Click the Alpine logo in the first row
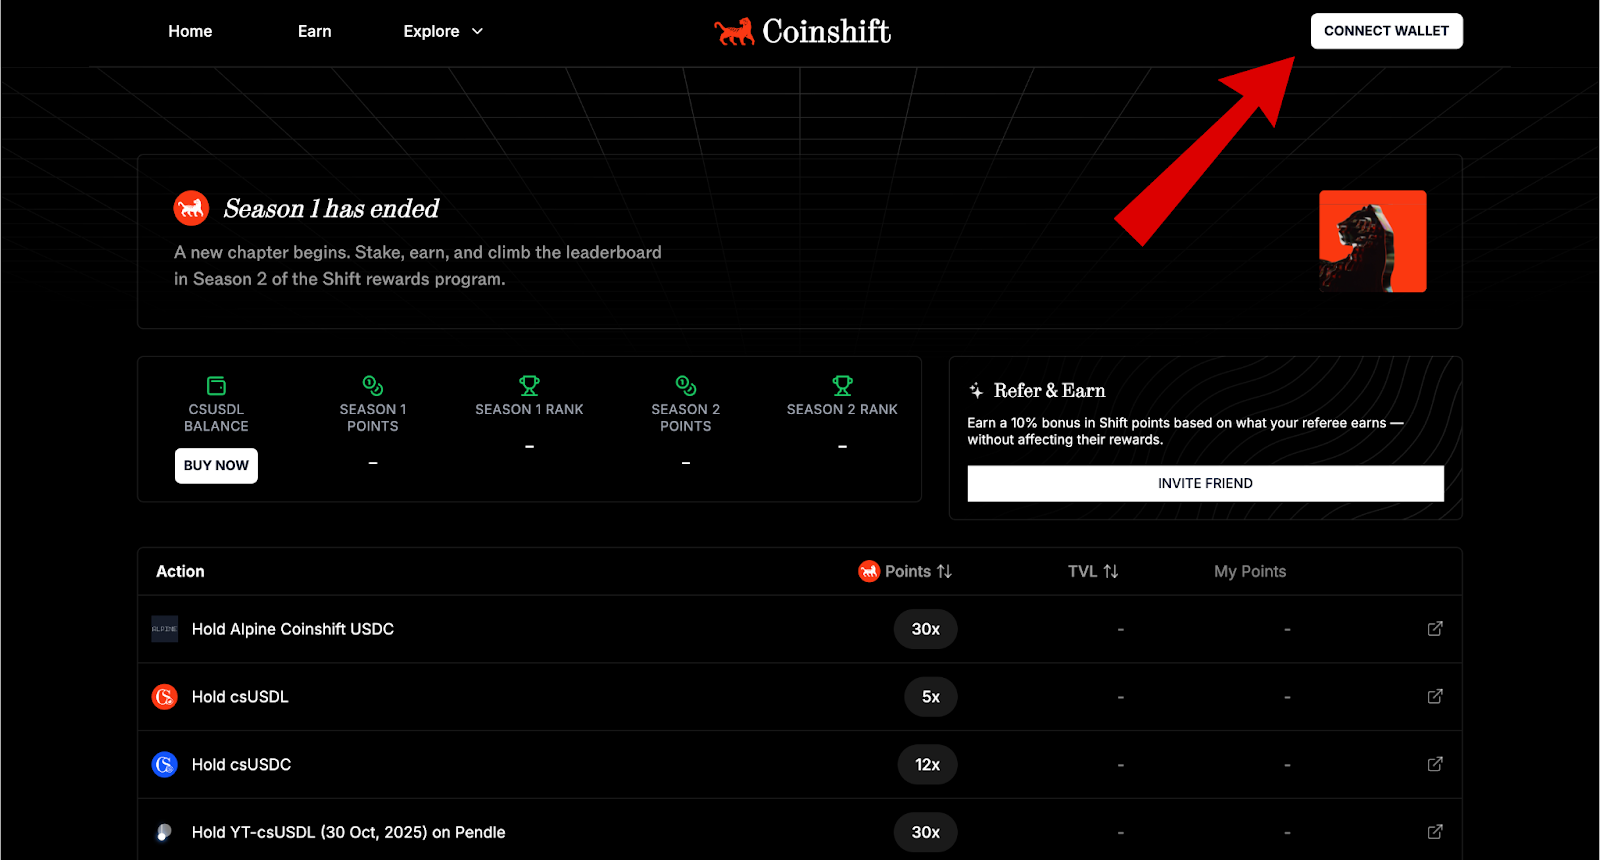Viewport: 1600px width, 860px height. click(x=164, y=629)
